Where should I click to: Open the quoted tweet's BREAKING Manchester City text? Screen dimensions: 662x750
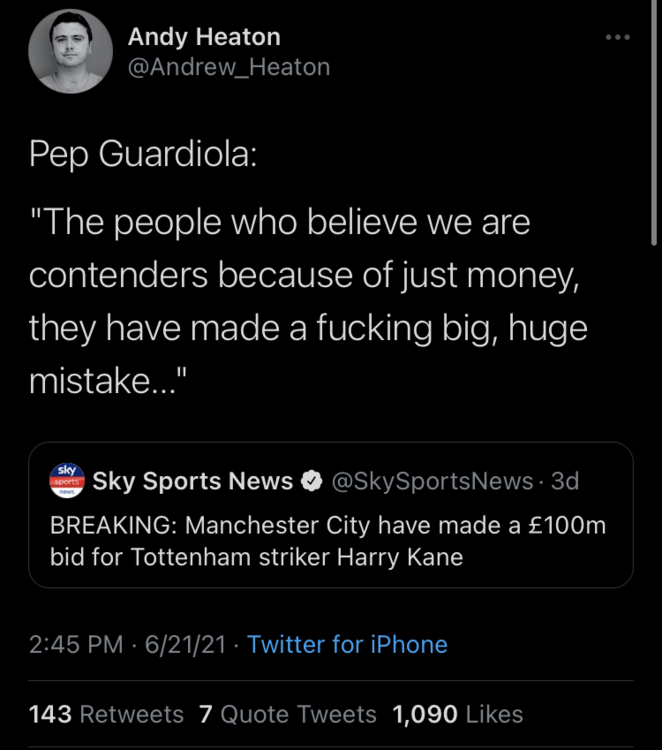(328, 526)
